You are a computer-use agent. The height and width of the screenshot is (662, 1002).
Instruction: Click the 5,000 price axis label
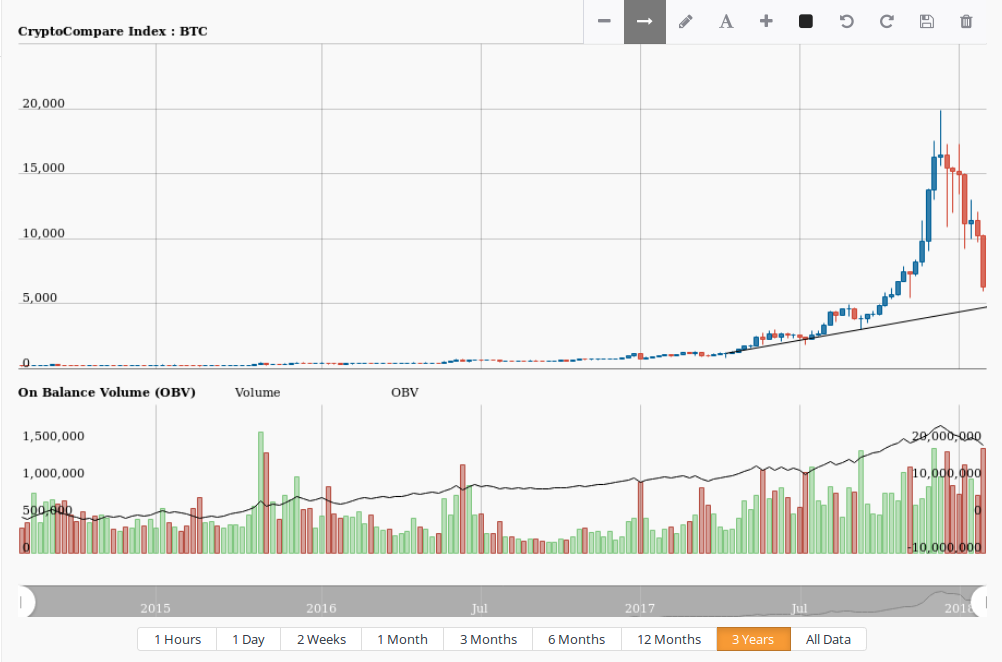click(x=40, y=298)
